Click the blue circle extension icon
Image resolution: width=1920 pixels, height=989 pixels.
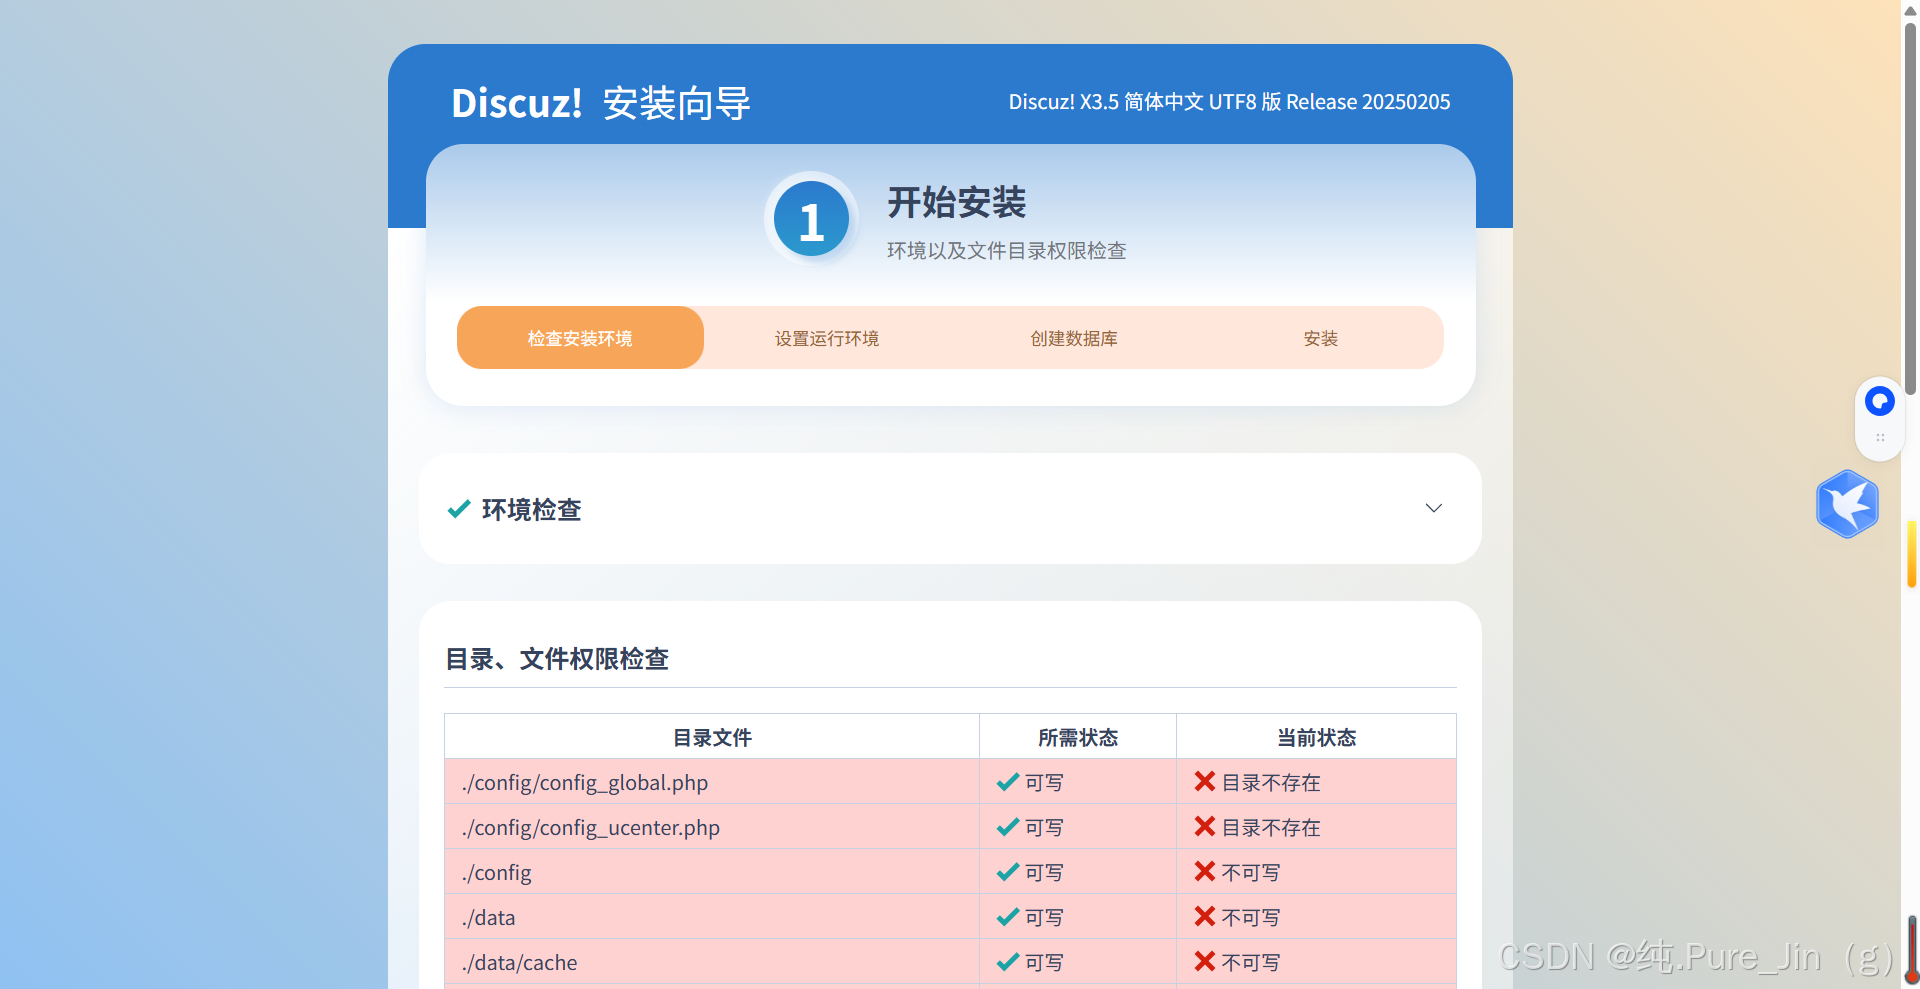tap(1880, 401)
